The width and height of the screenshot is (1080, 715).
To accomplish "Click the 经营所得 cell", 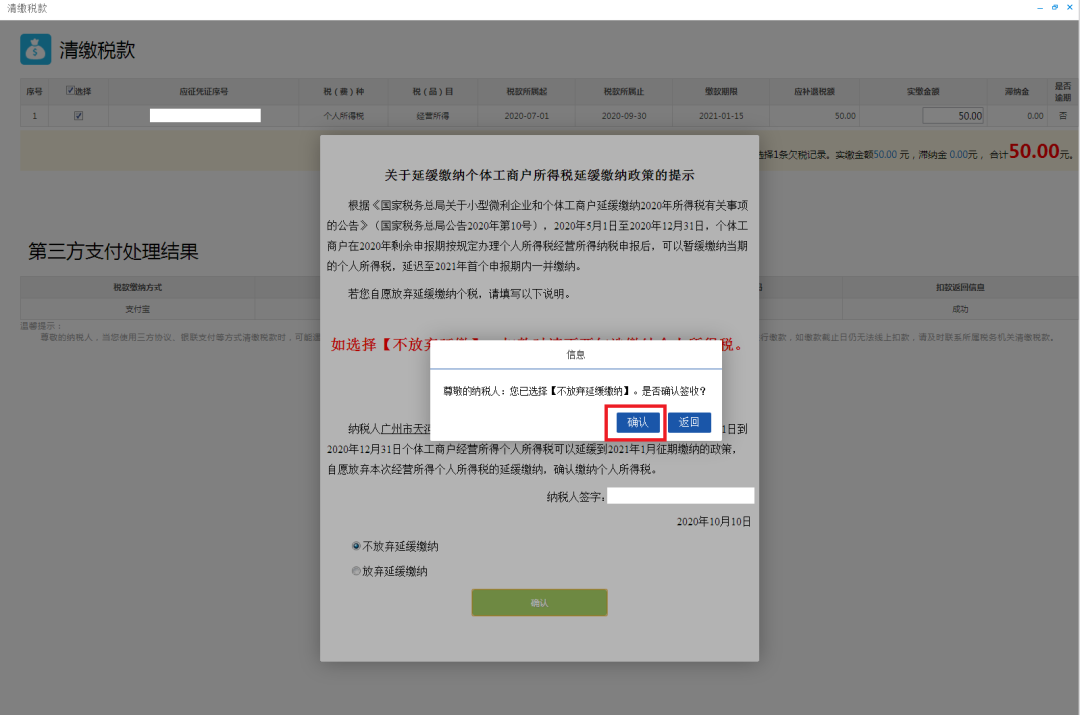I will click(433, 116).
